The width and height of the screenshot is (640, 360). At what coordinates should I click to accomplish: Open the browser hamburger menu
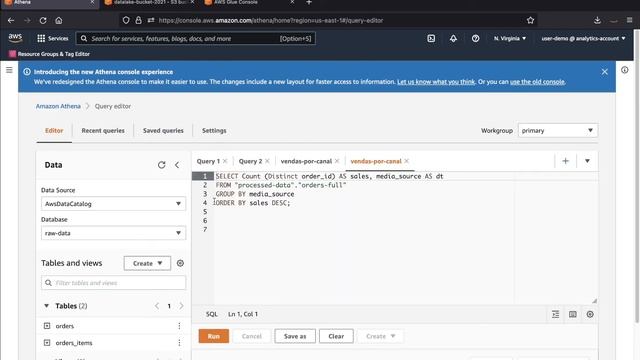click(x=629, y=20)
